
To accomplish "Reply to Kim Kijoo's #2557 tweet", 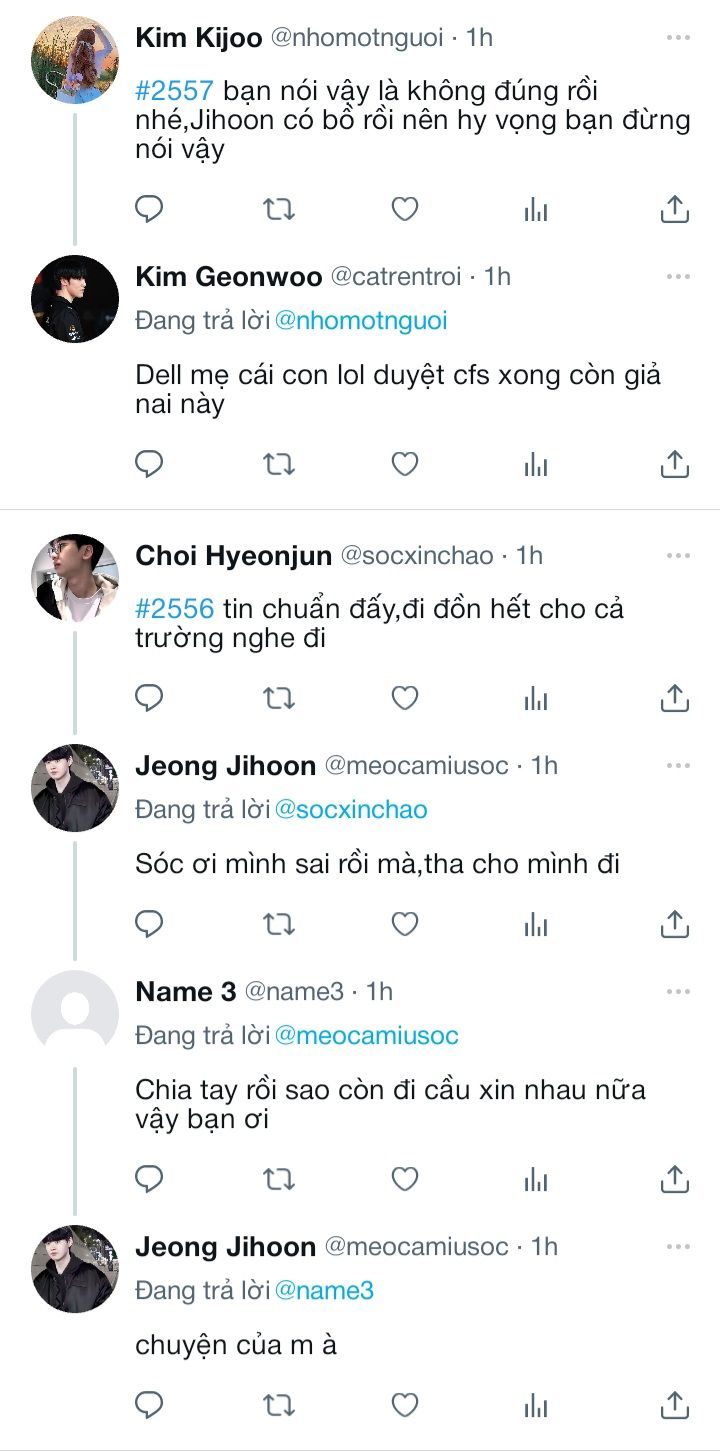I will point(149,209).
